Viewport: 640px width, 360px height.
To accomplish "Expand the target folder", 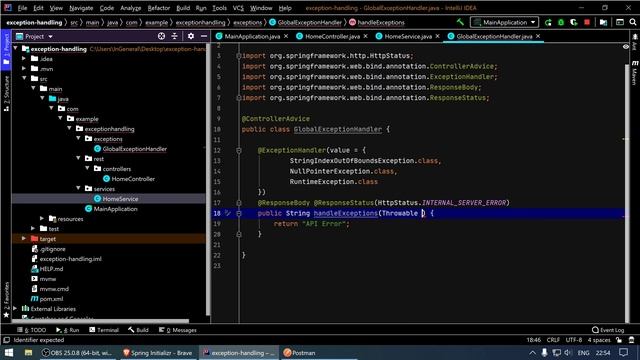I will click(24, 239).
